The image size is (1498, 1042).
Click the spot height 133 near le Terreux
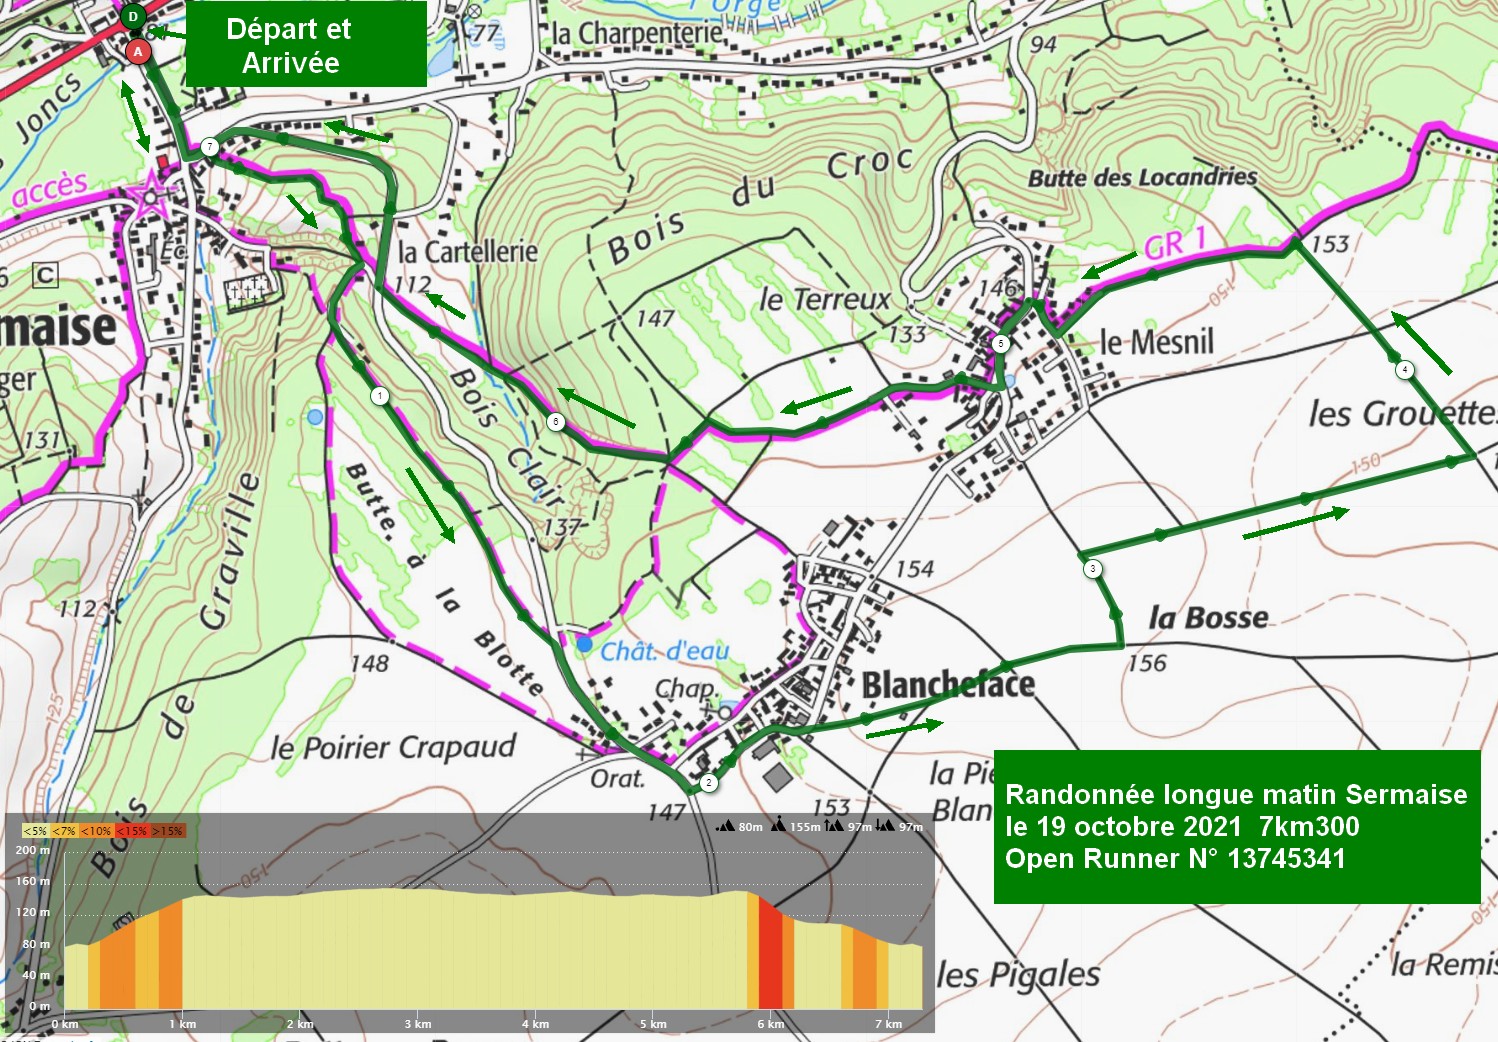pyautogui.click(x=907, y=334)
